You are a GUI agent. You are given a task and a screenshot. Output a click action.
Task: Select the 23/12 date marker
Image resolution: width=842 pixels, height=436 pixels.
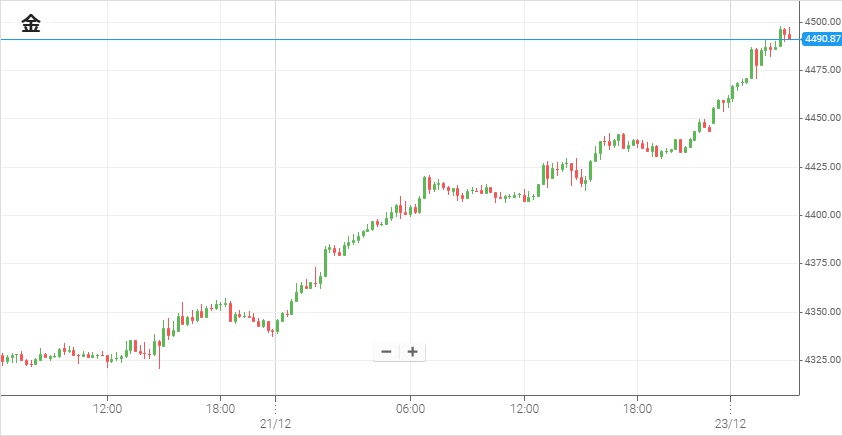click(731, 424)
